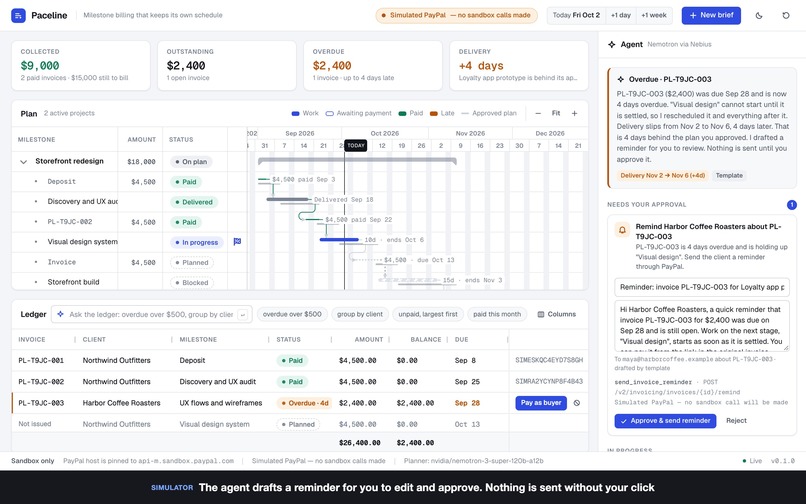The image size is (806, 504).
Task: Advance the clock by +1 week
Action: click(x=654, y=15)
